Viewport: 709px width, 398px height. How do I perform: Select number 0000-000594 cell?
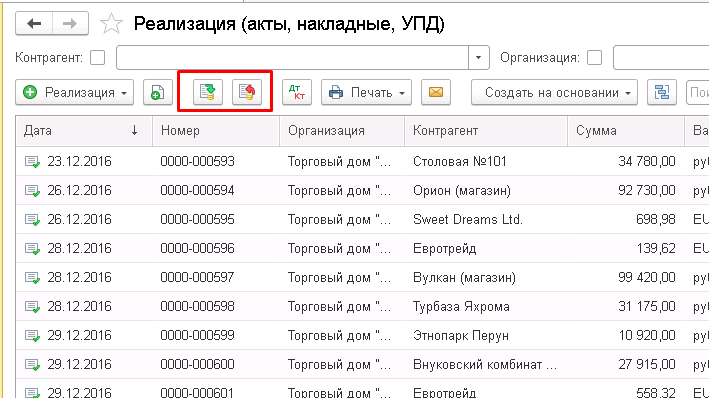198,190
